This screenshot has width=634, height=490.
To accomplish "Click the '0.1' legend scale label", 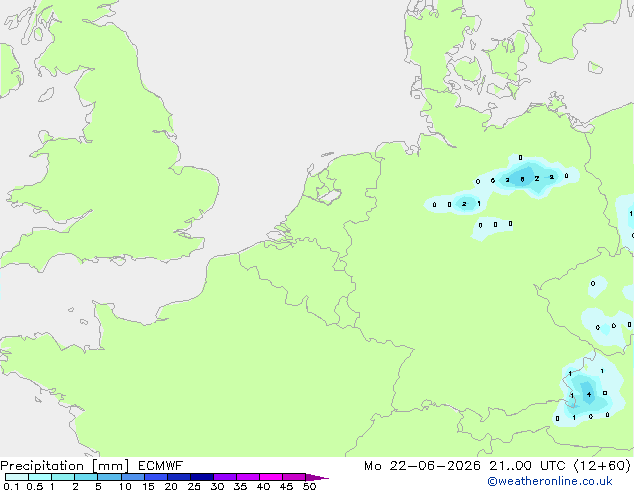I will tap(11, 486).
